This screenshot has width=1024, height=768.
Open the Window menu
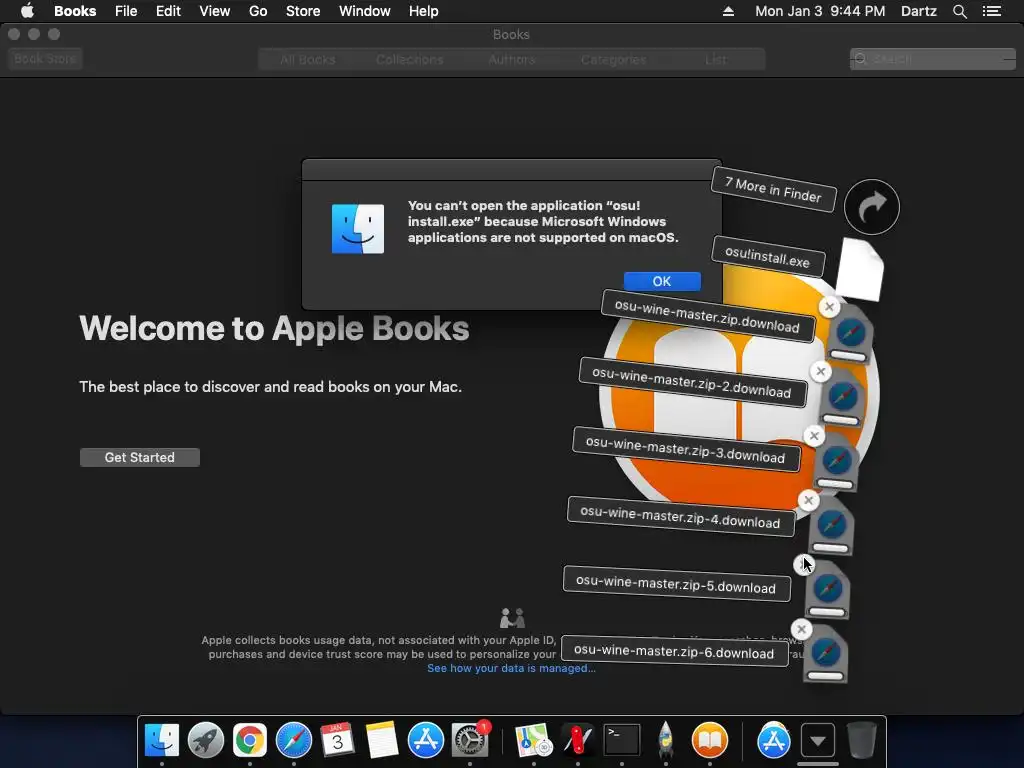[364, 11]
